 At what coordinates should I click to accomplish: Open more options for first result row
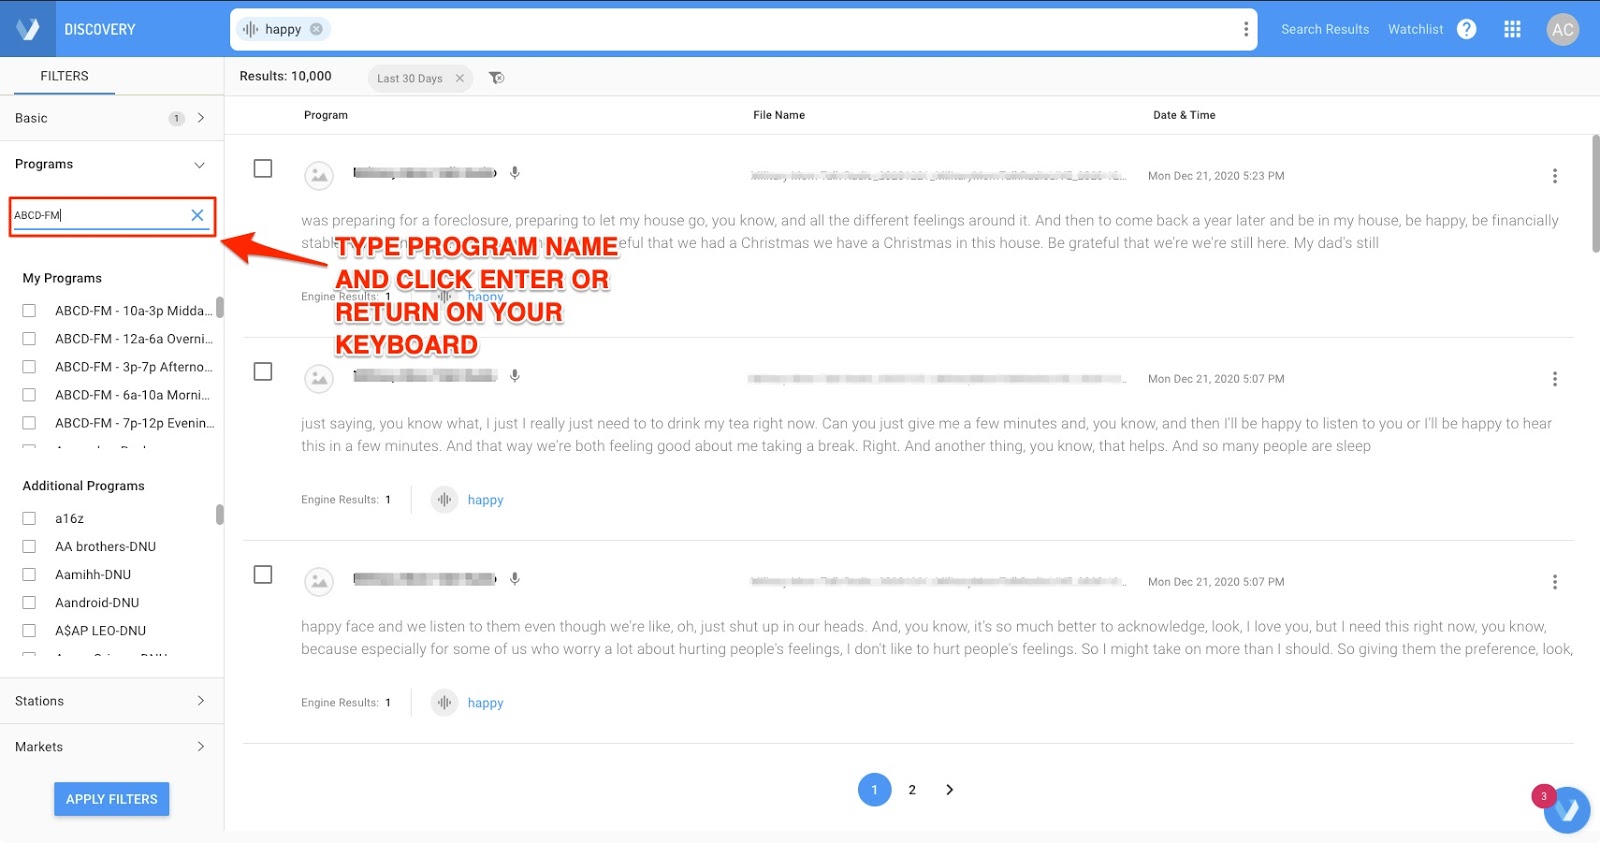coord(1554,176)
